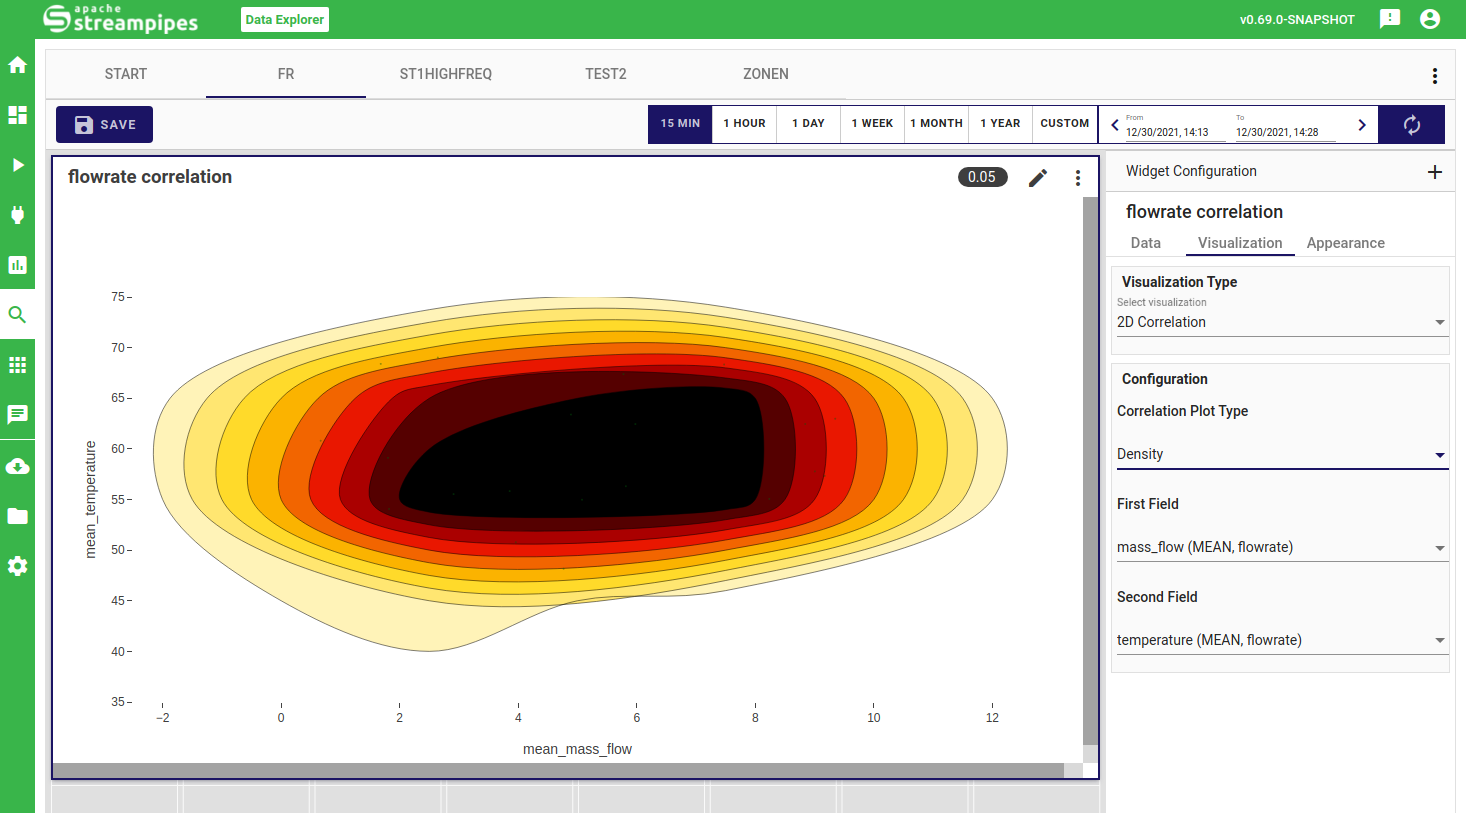This screenshot has height=813, width=1466.
Task: Click the widget's vertical scrollbar
Action: click(x=1090, y=470)
